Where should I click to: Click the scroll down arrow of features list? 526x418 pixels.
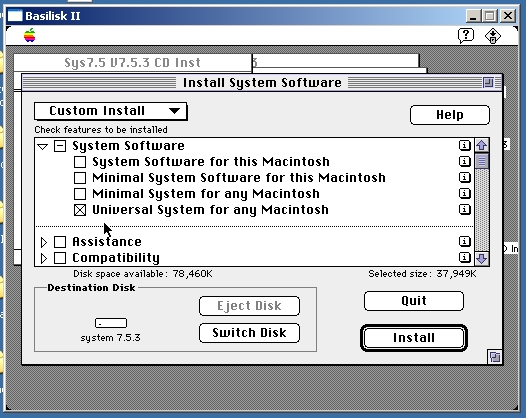coord(482,258)
